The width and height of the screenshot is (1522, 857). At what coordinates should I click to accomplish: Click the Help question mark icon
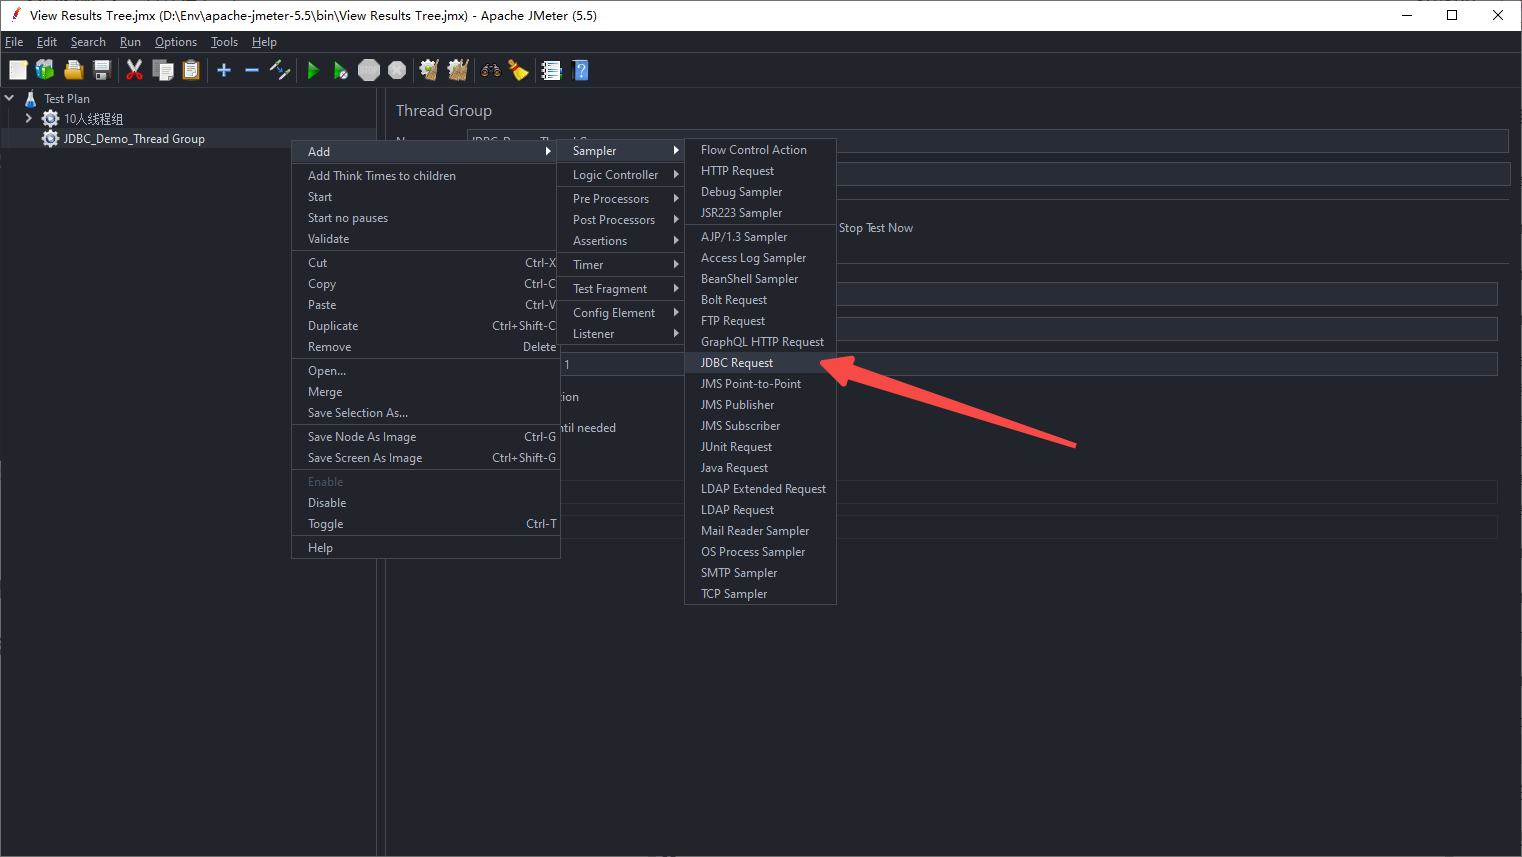pyautogui.click(x=580, y=70)
